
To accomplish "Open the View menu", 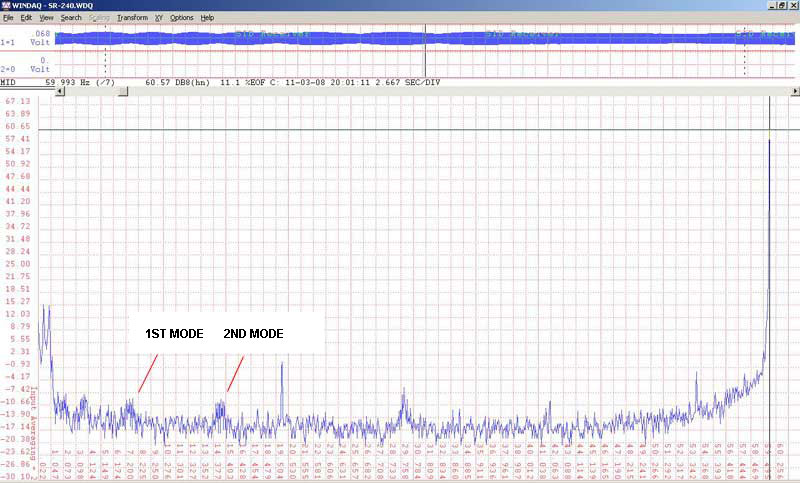I will coord(46,17).
